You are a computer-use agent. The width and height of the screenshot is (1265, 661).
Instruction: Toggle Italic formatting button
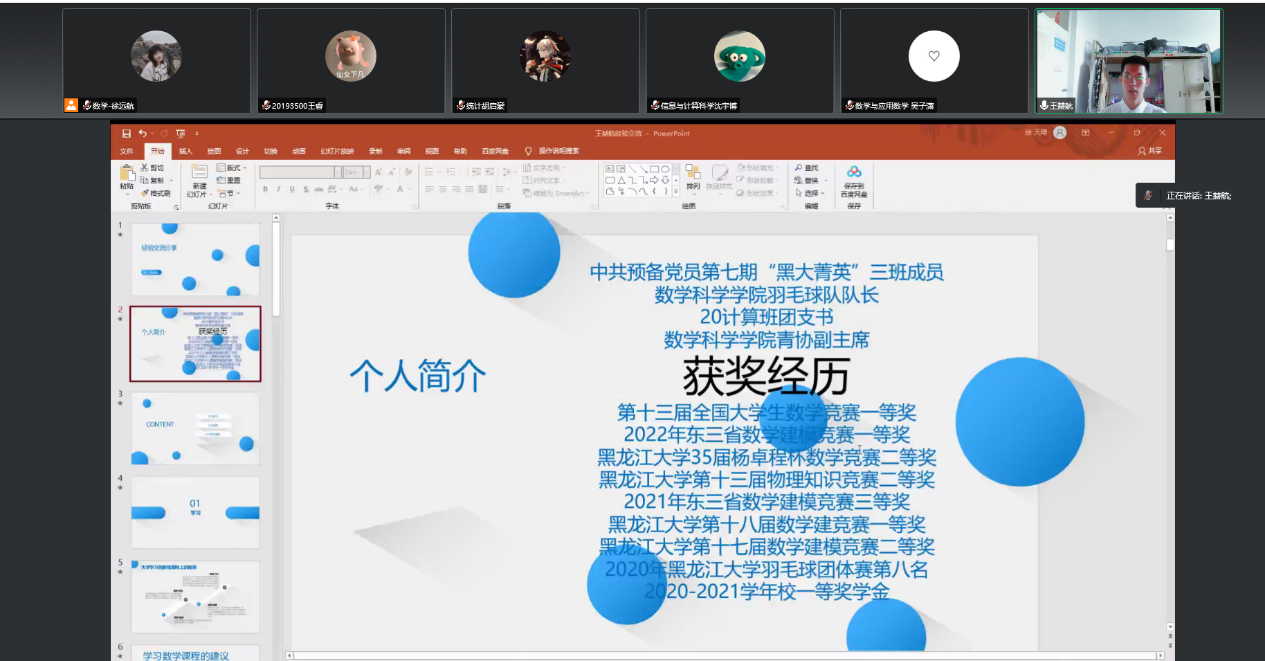click(x=279, y=189)
